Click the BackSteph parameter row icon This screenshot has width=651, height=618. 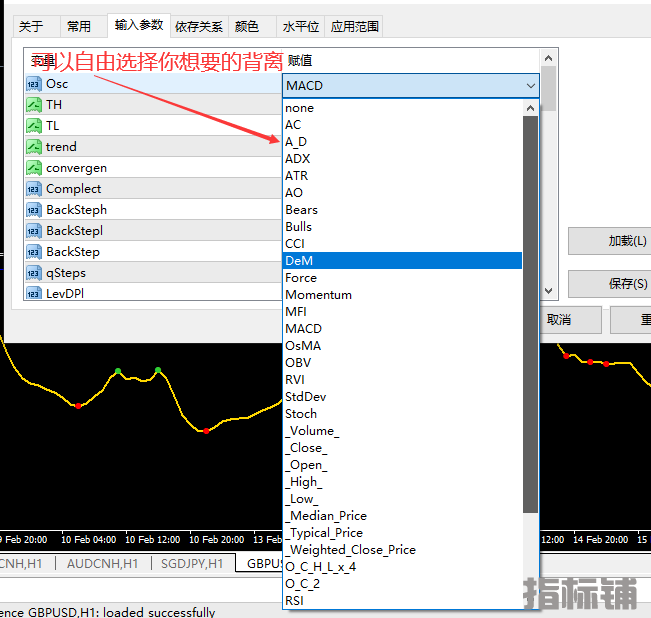pos(34,210)
